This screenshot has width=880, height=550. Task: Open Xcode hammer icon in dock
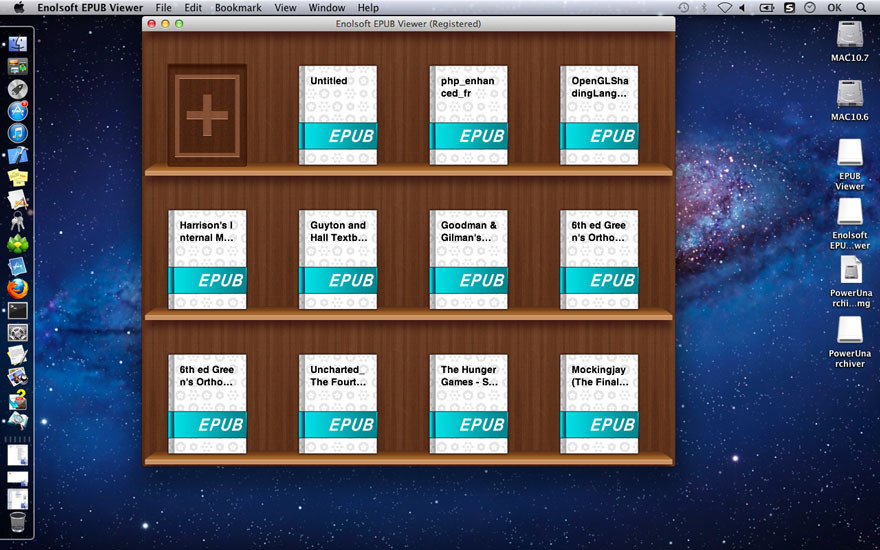pyautogui.click(x=17, y=155)
